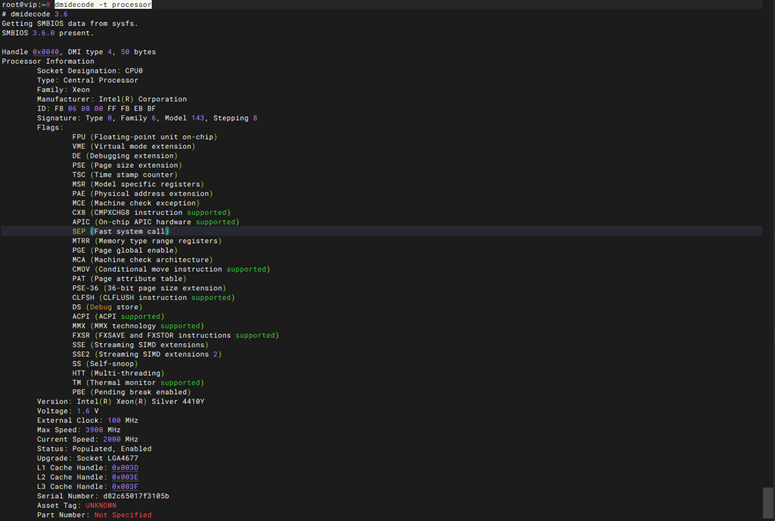The image size is (775, 521).
Task: Select 'Current Speed: 2000 MHz' line
Action: click(87, 439)
